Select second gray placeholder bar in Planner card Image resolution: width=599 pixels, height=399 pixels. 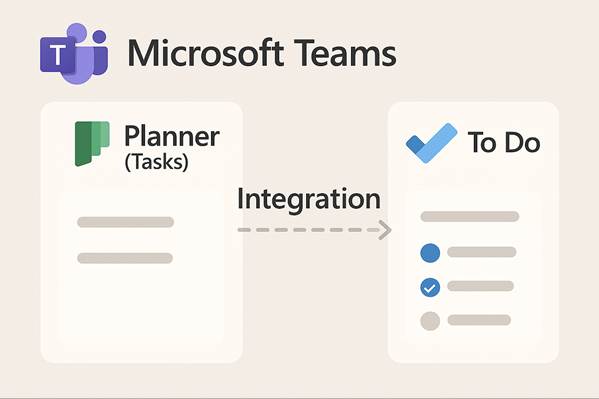(125, 258)
